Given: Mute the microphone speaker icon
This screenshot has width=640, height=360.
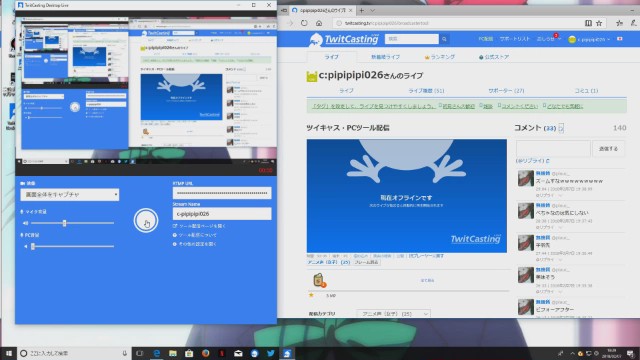Looking at the screenshot, I should pos(25,223).
